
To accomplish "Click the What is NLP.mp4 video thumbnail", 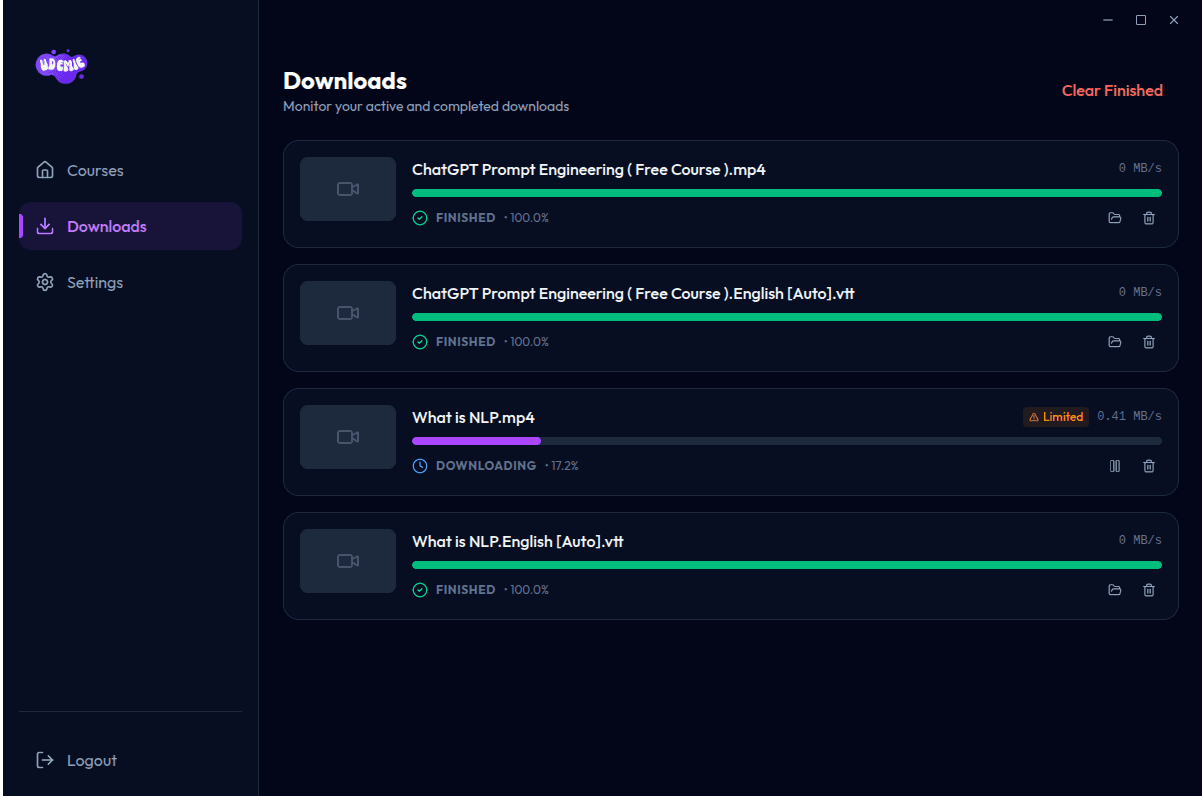I will 347,437.
